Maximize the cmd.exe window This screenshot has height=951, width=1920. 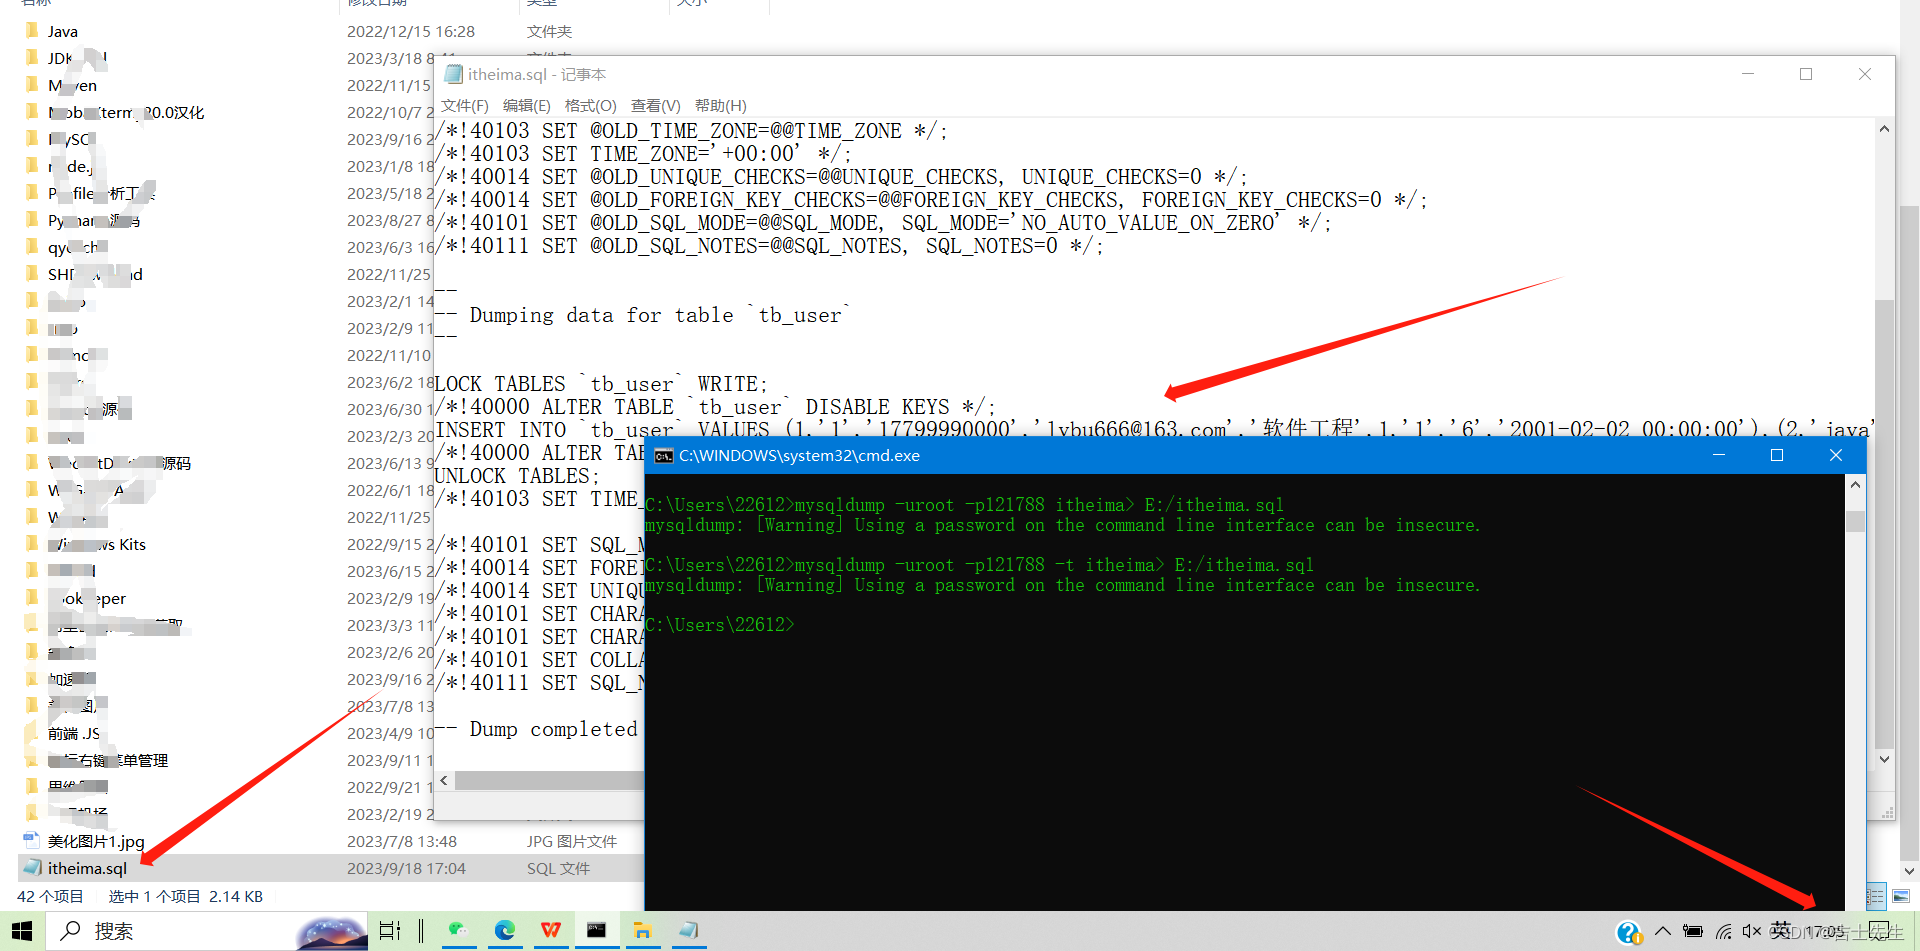coord(1777,455)
